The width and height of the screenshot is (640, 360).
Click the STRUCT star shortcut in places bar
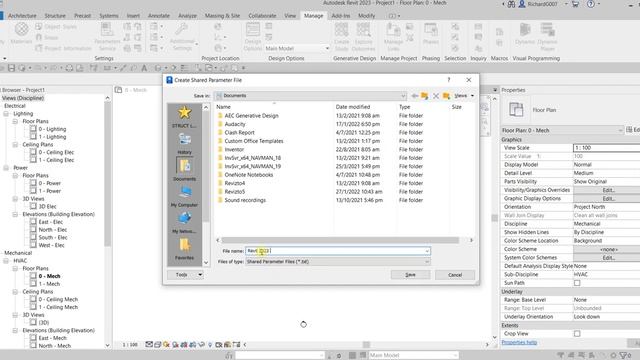[x=184, y=116]
